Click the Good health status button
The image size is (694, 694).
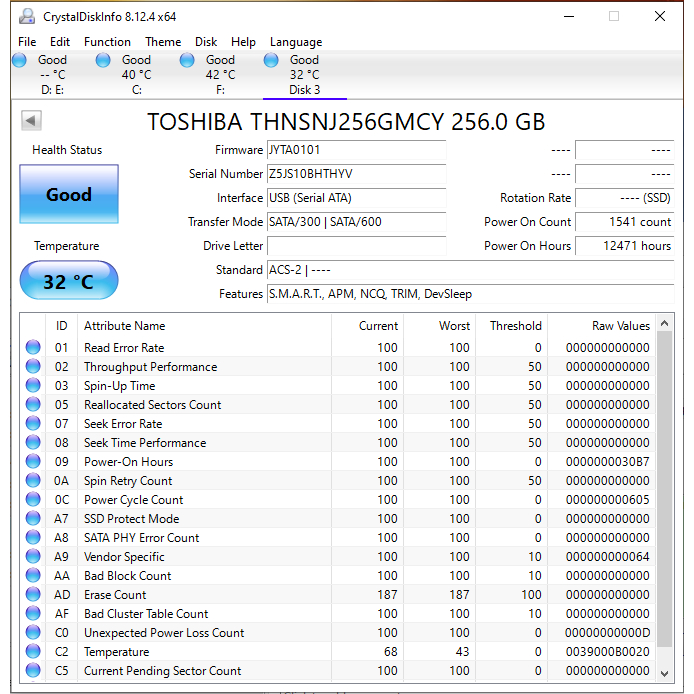point(69,195)
